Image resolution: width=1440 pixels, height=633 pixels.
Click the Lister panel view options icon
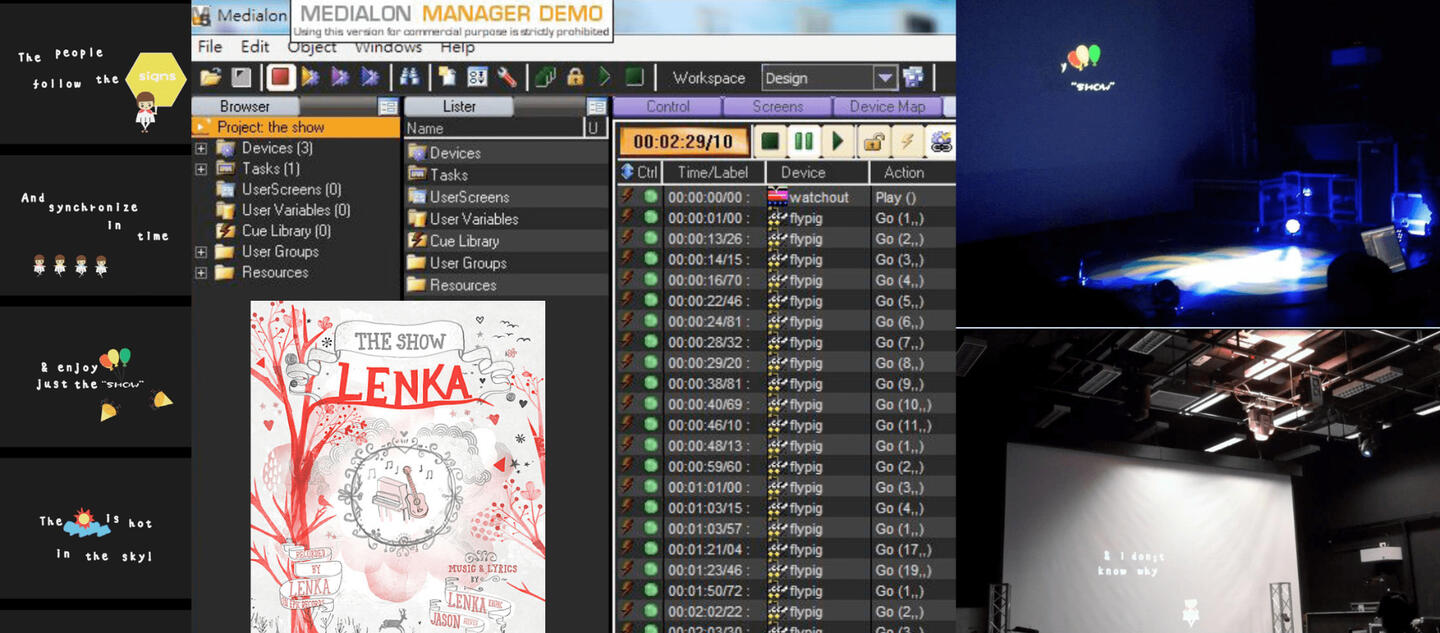(596, 107)
